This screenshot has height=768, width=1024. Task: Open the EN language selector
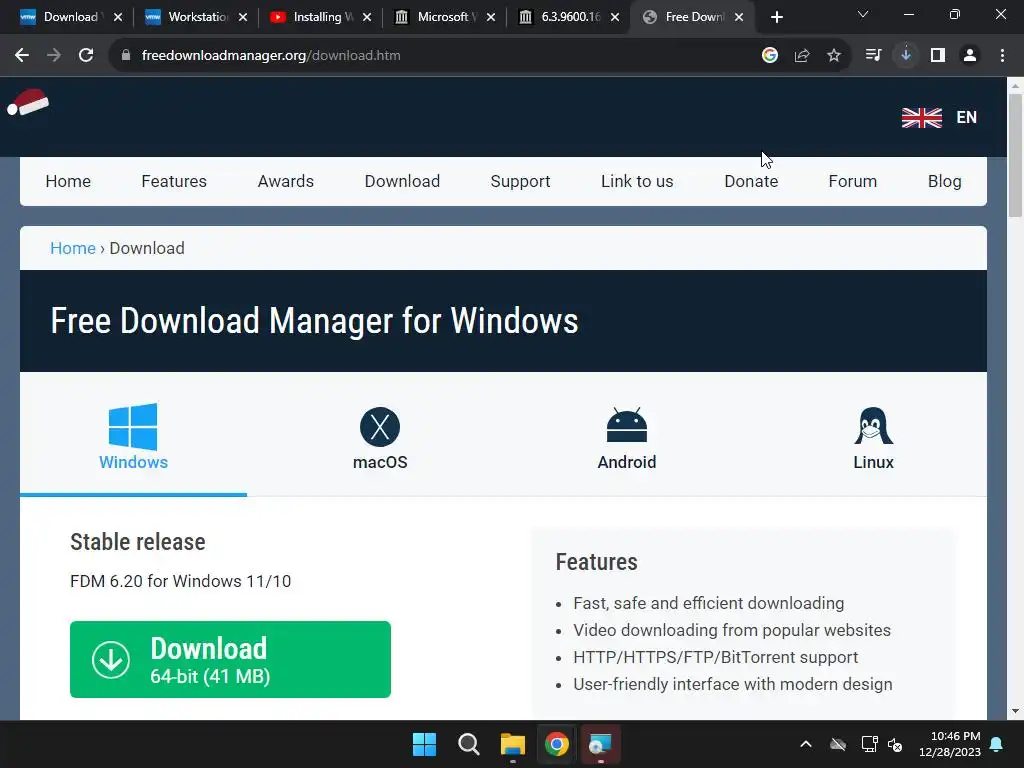click(x=967, y=118)
